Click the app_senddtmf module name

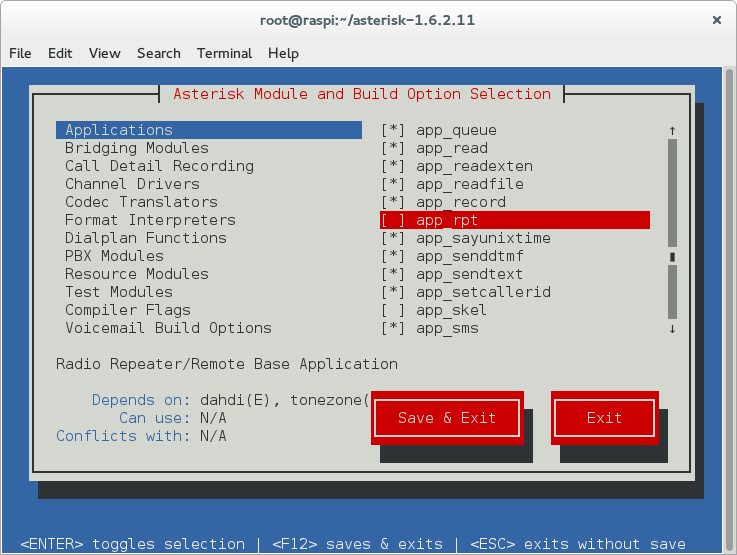pyautogui.click(x=470, y=256)
